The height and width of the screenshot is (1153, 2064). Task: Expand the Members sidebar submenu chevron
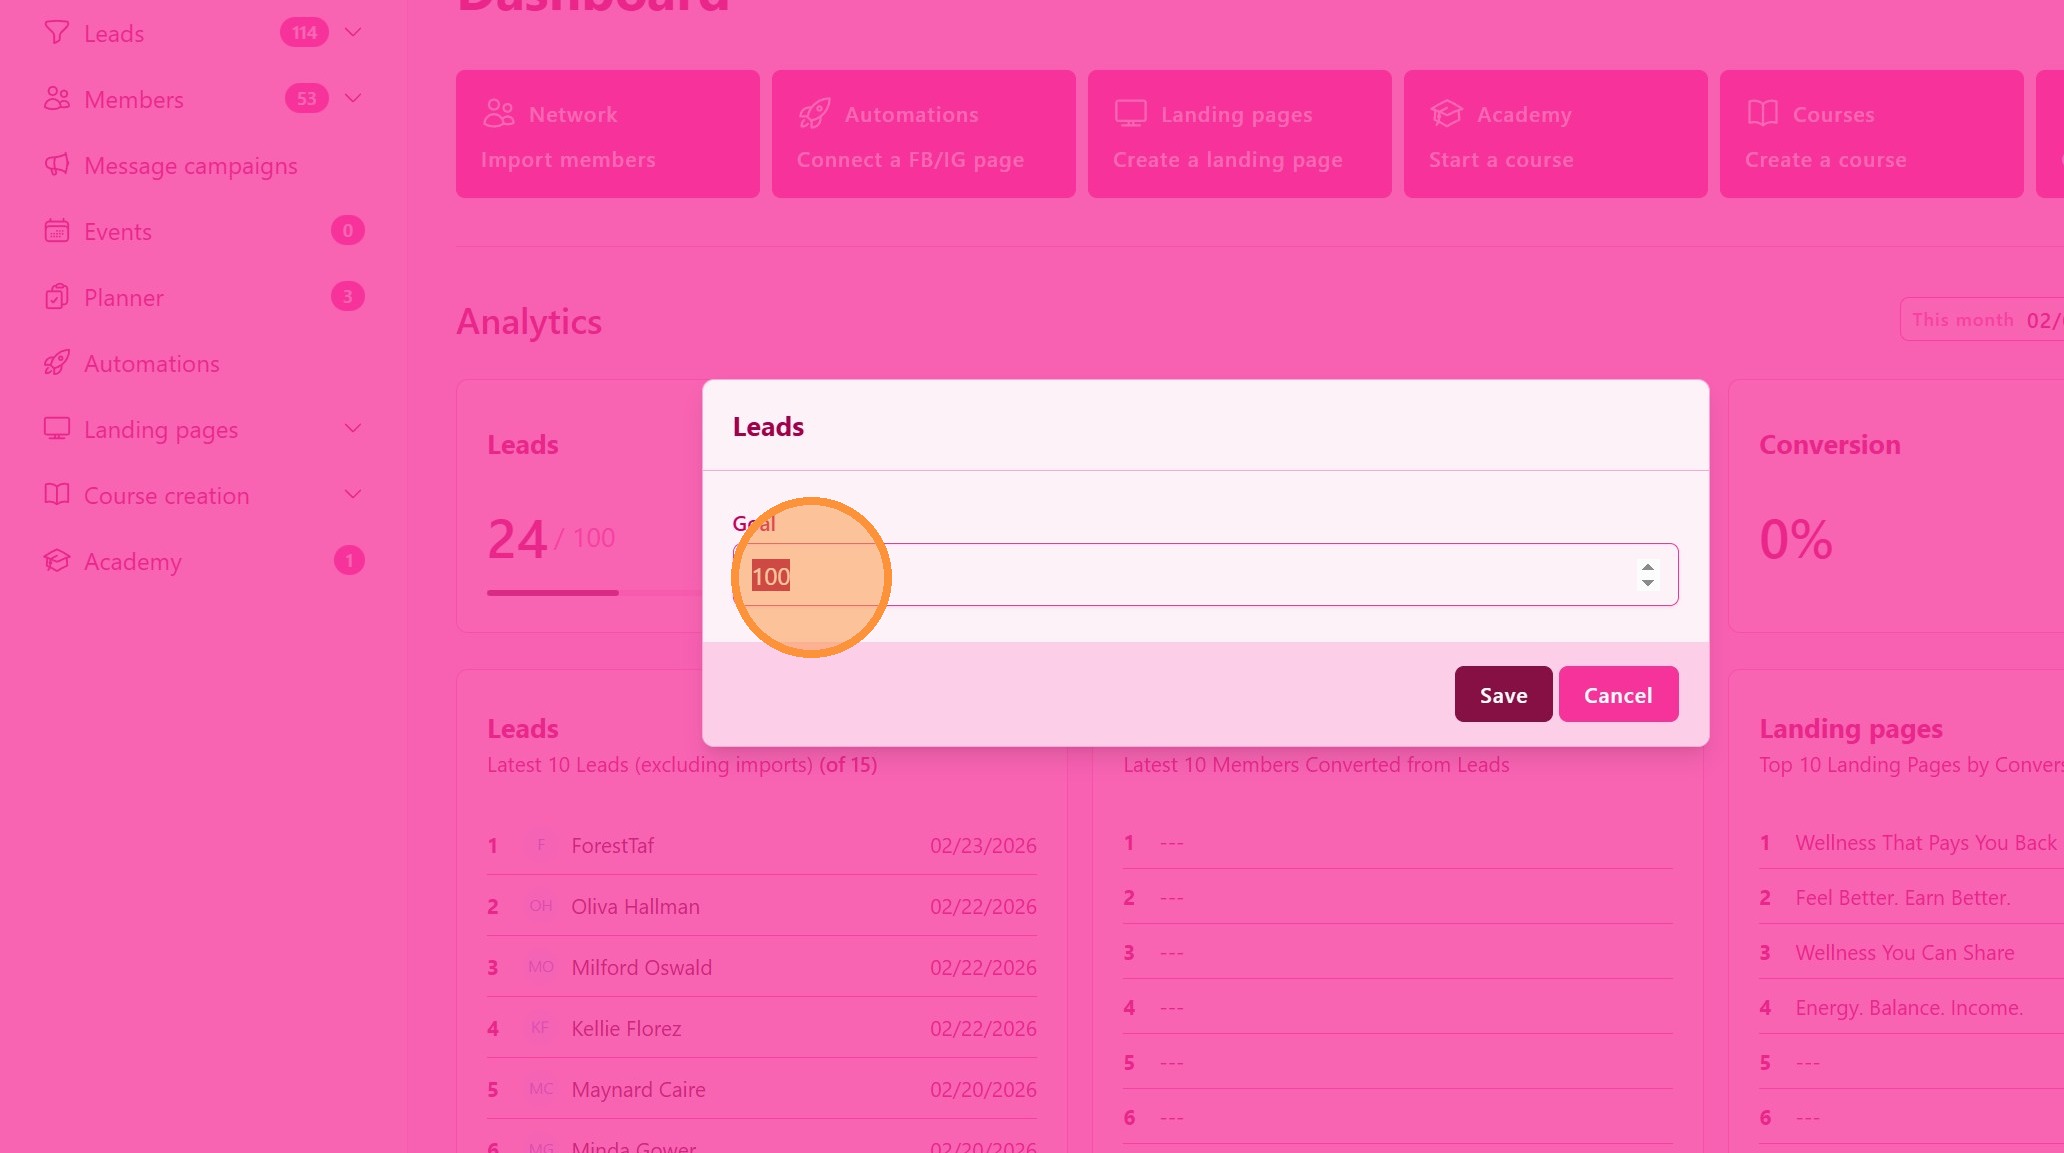coord(353,98)
